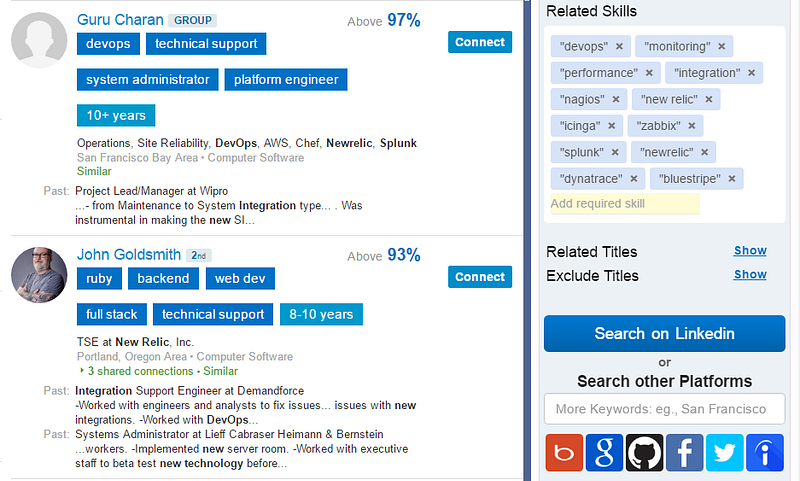This screenshot has height=481, width=800.
Task: Open John Goldsmith's profile photo
Action: click(x=39, y=275)
